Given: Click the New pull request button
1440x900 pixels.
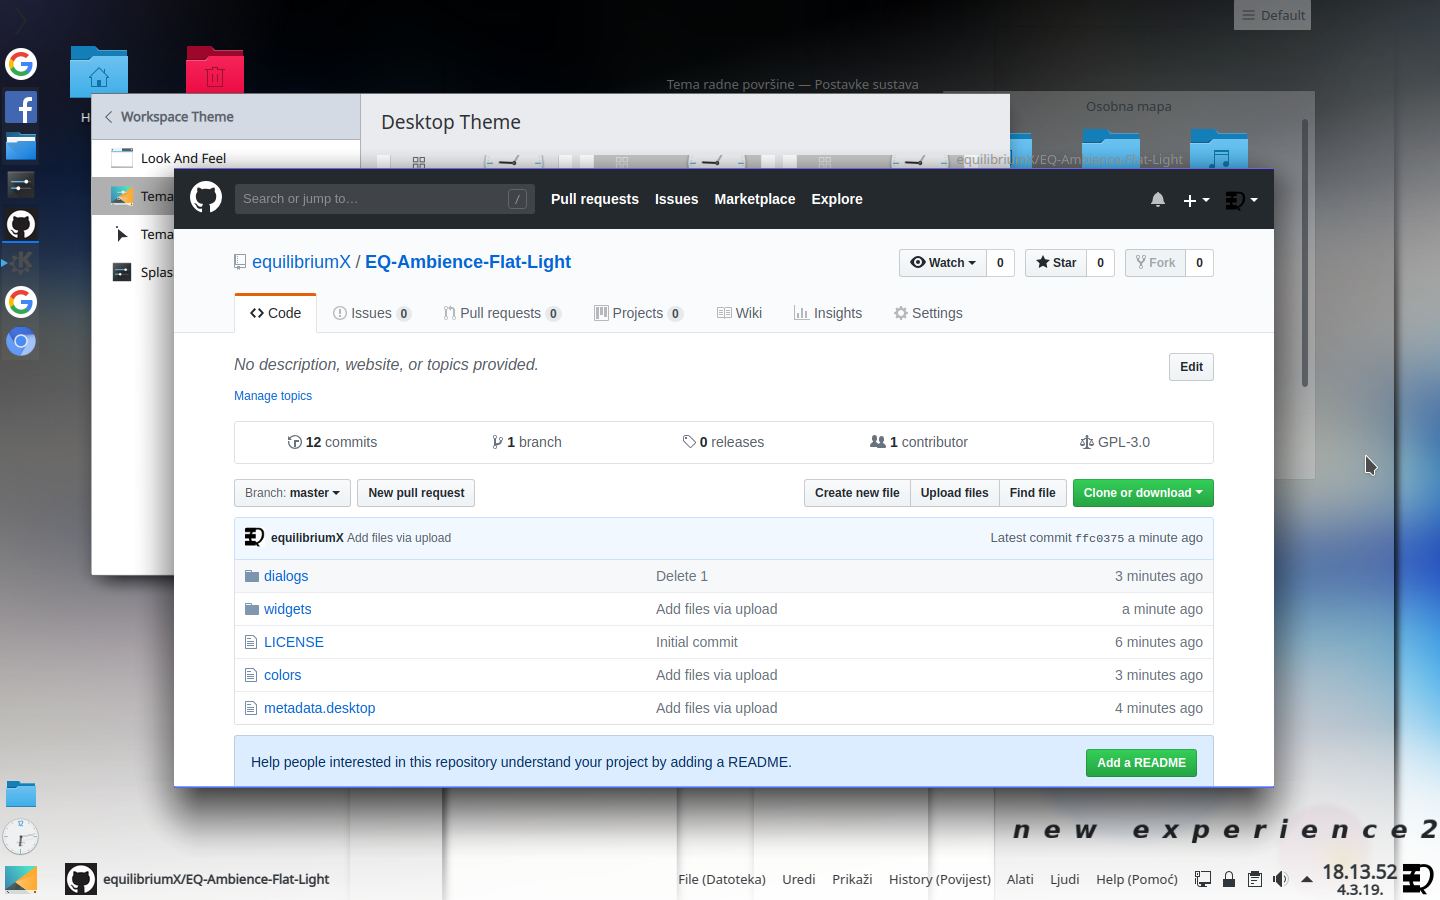Looking at the screenshot, I should click(x=416, y=493).
